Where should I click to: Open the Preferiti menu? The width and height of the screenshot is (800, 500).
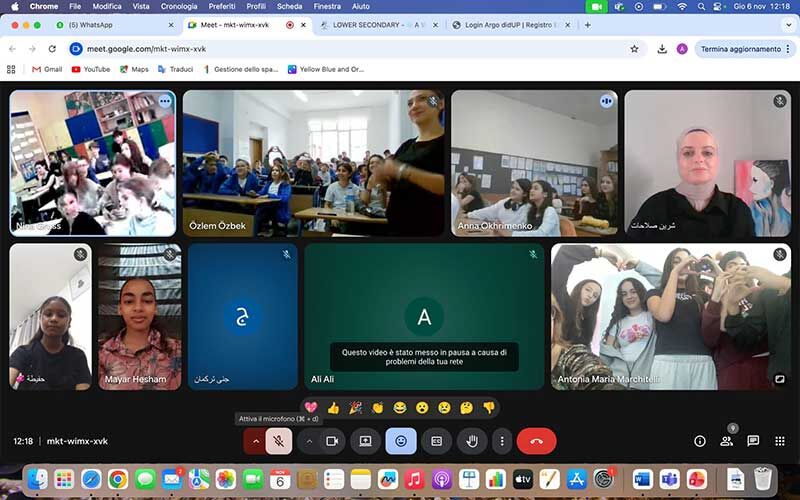pyautogui.click(x=221, y=7)
